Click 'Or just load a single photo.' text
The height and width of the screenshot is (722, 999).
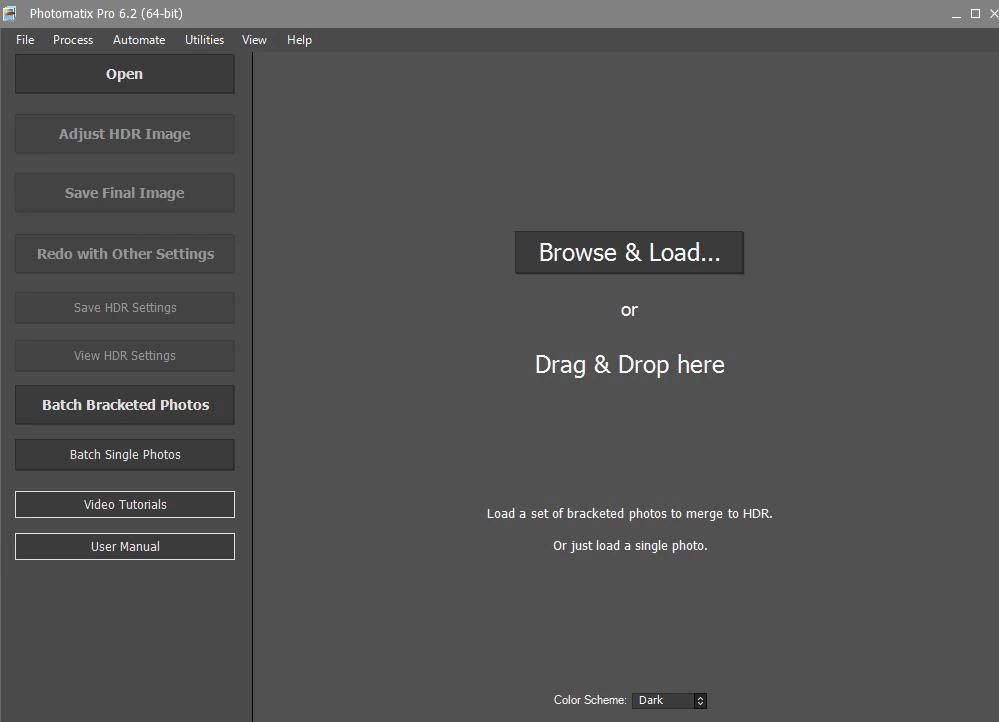(x=630, y=545)
